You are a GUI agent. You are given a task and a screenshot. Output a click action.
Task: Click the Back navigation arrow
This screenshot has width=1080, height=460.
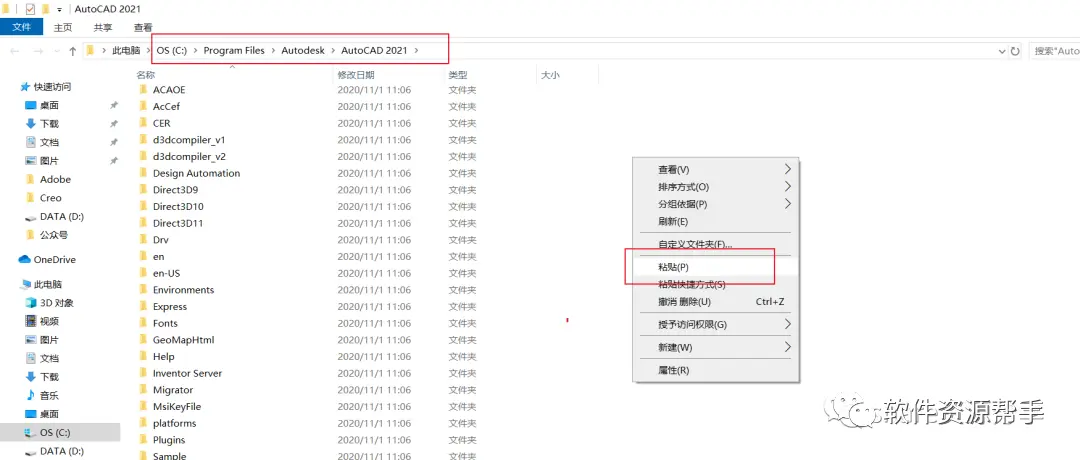click(x=14, y=51)
